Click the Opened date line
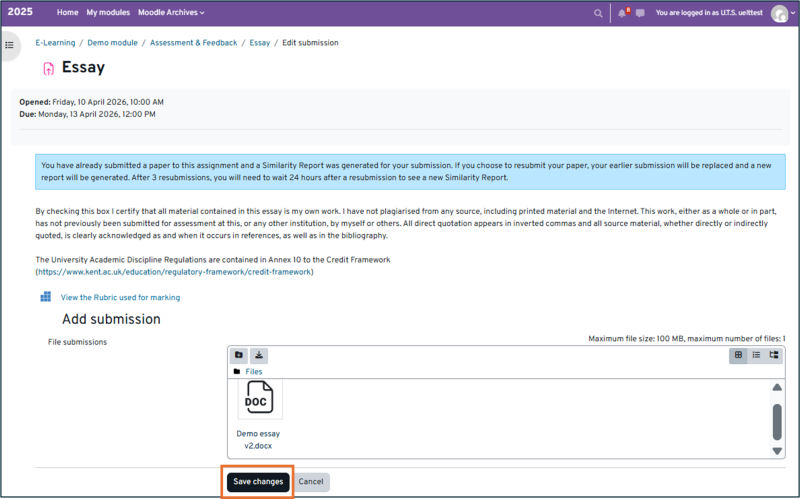 [x=91, y=102]
